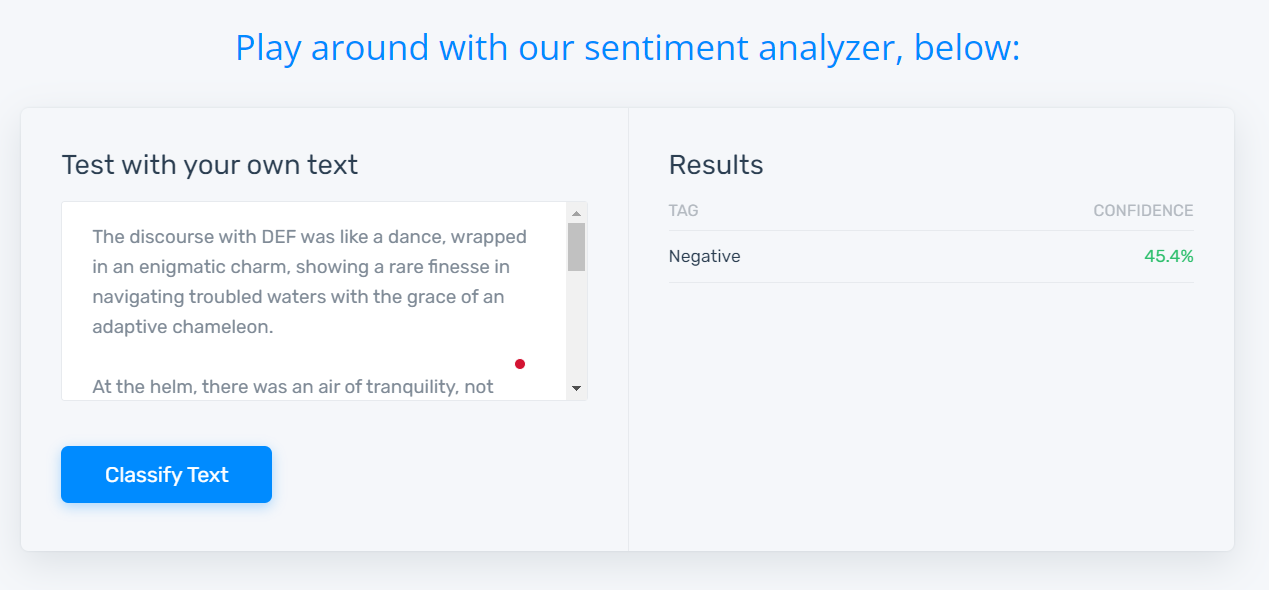
Task: Select the Negative sentiment tag
Action: pyautogui.click(x=704, y=256)
